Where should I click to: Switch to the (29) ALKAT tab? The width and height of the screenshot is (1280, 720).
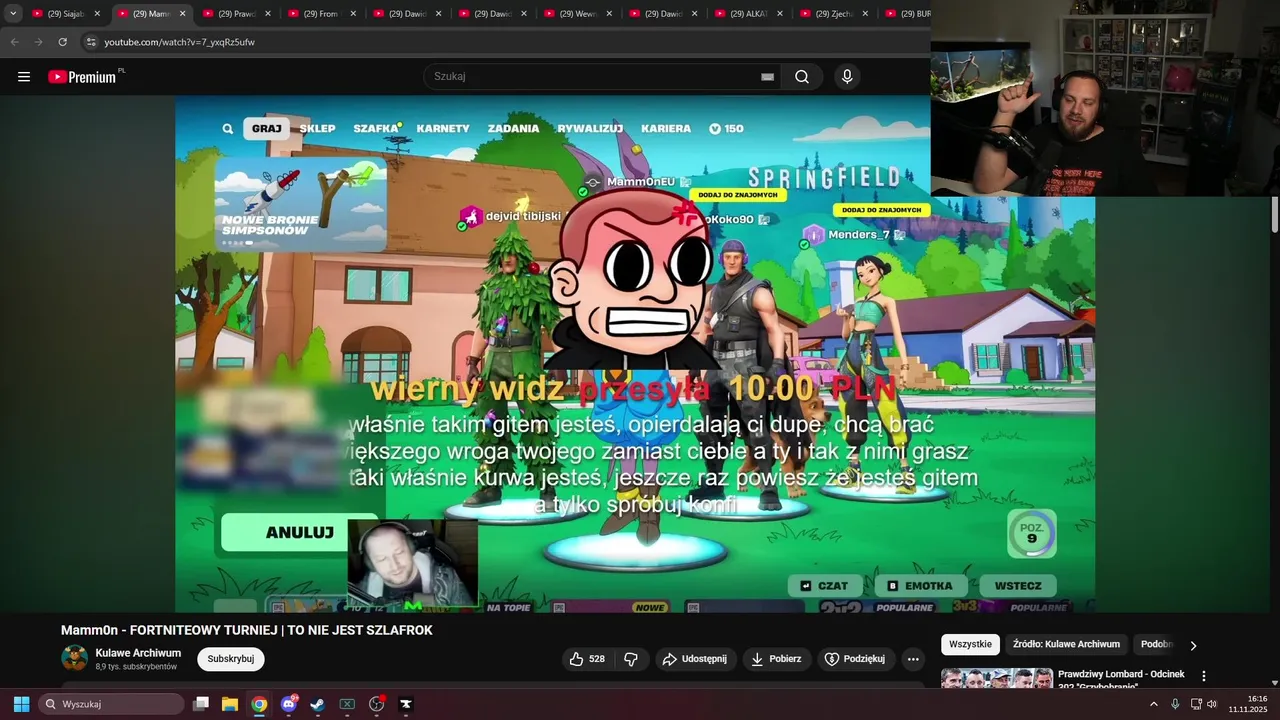click(x=749, y=14)
